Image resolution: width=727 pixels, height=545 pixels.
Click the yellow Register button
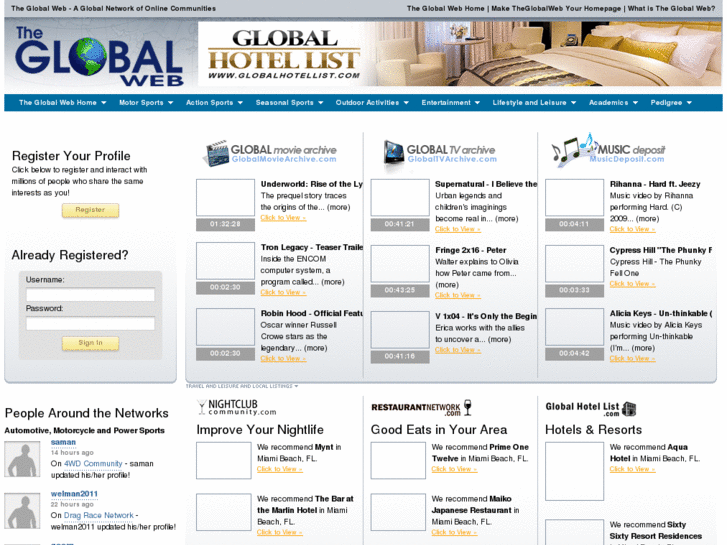90,210
